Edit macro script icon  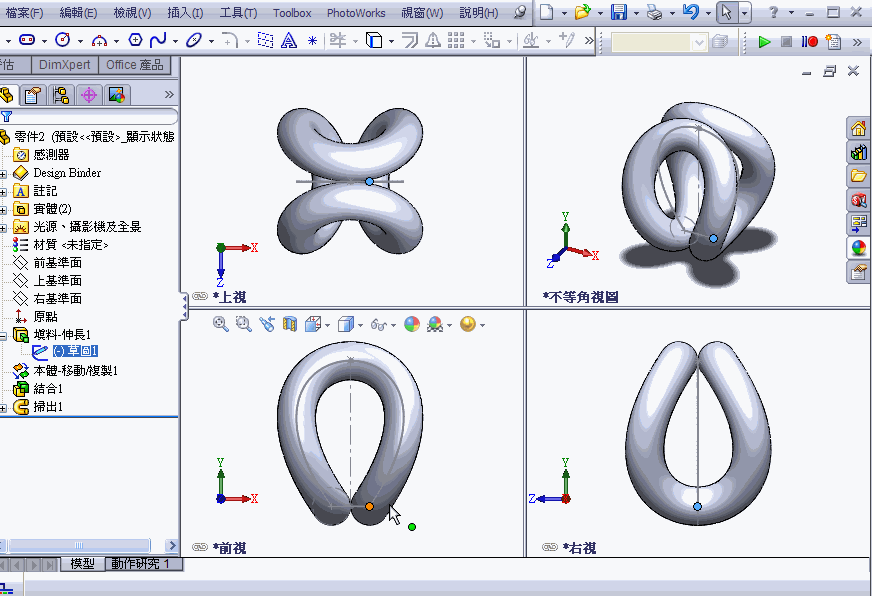[x=833, y=42]
